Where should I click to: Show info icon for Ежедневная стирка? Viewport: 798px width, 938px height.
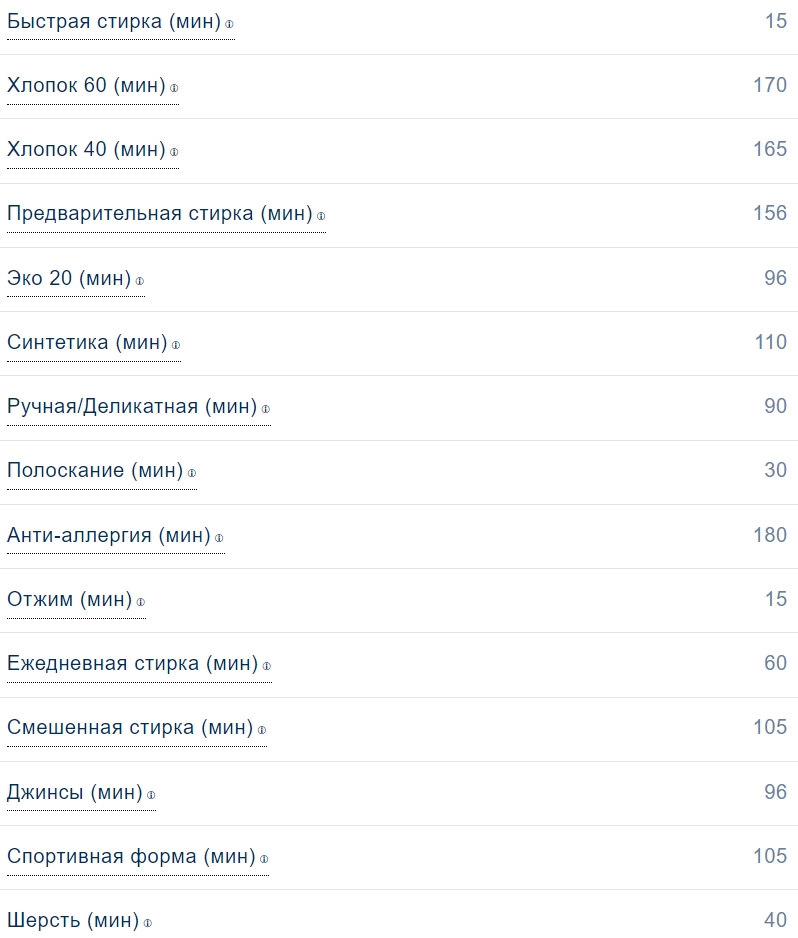click(267, 666)
